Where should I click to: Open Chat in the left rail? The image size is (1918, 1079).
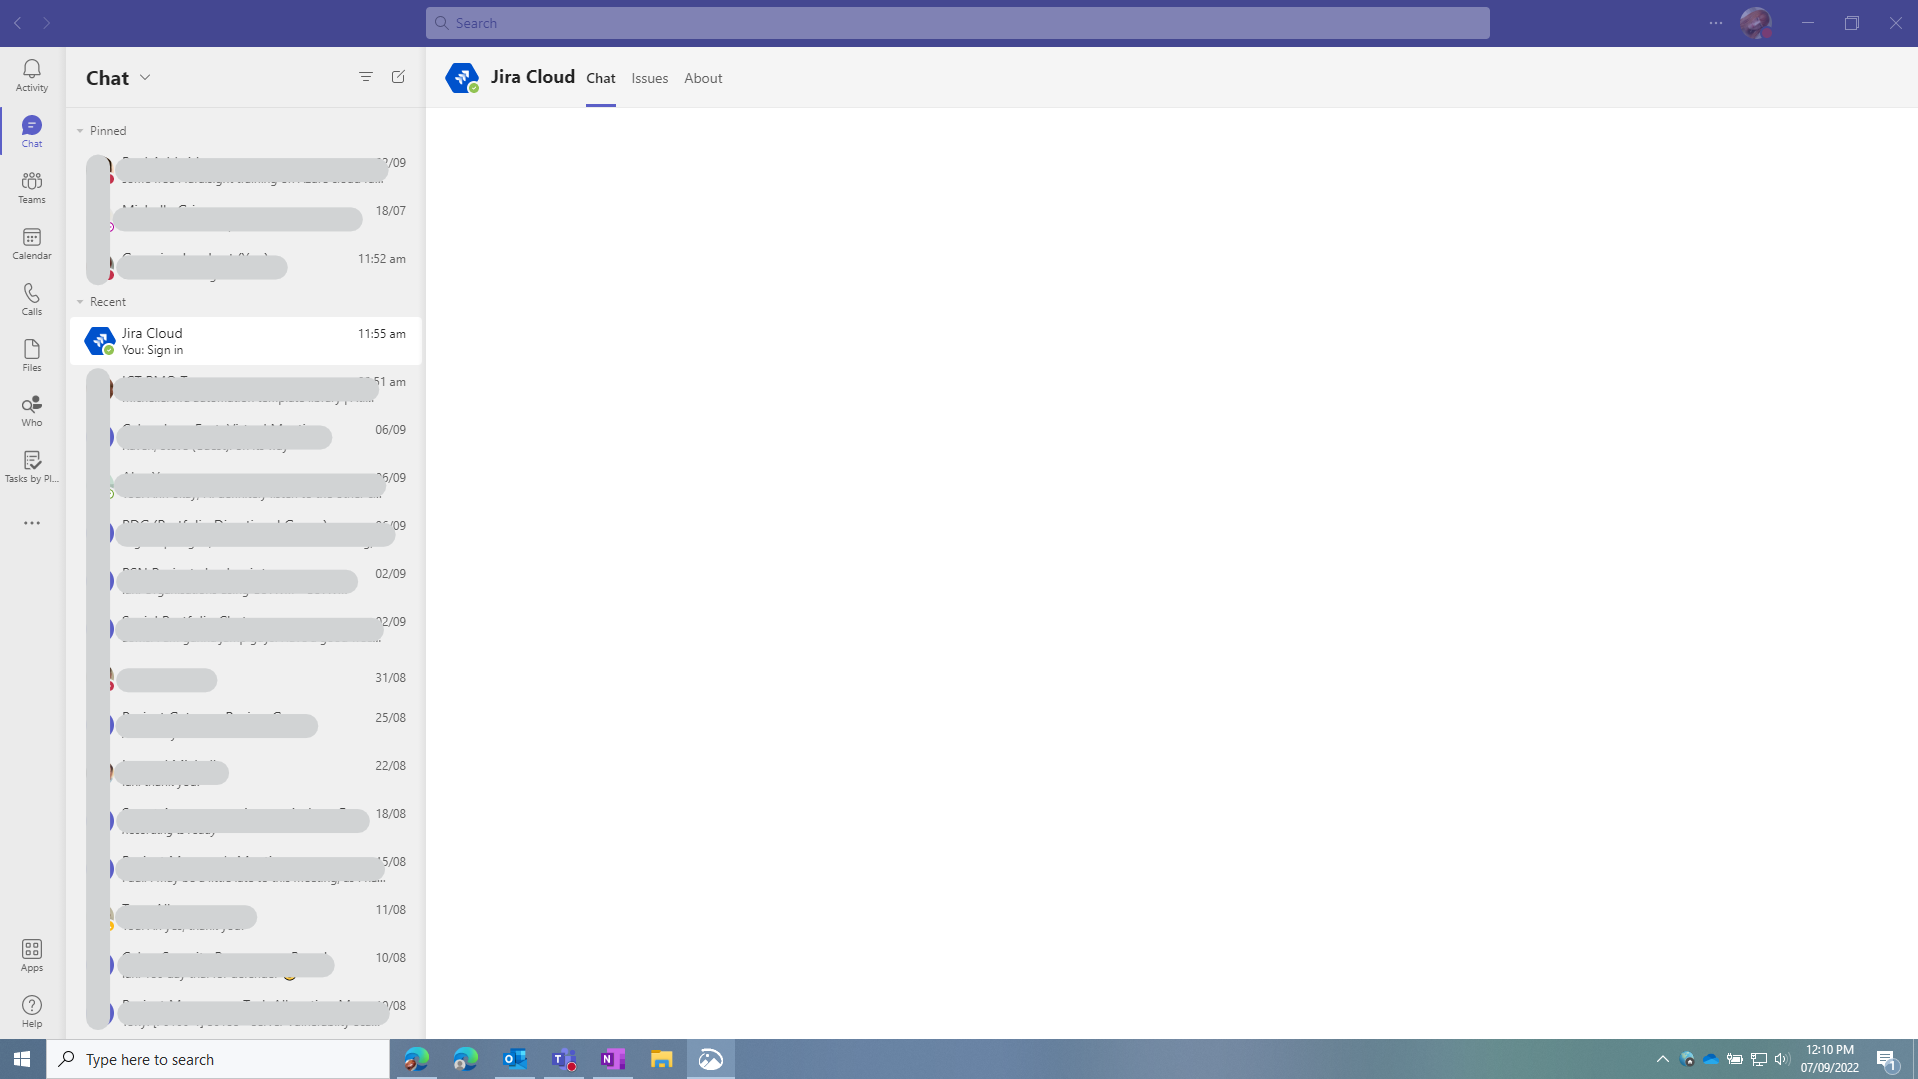(32, 131)
